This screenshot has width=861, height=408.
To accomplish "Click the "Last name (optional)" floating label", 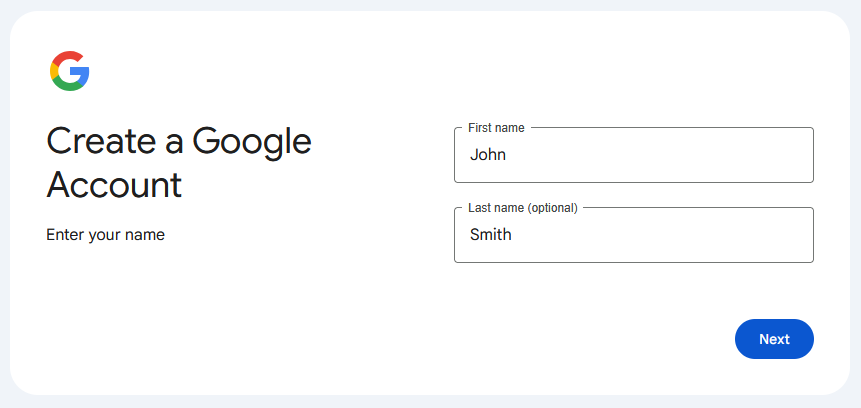I will pos(522,208).
